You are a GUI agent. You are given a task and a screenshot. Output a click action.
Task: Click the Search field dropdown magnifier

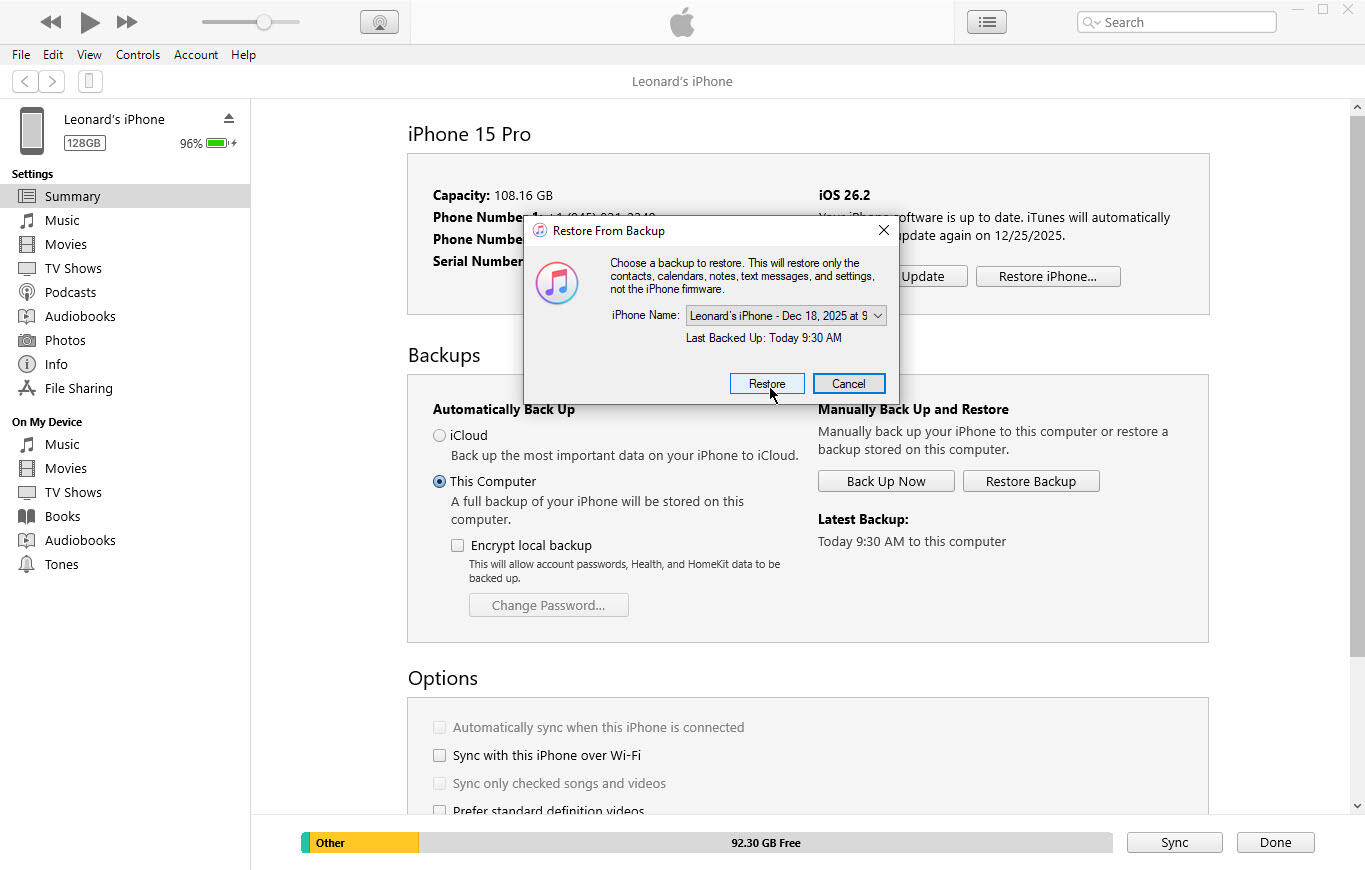(x=1090, y=22)
